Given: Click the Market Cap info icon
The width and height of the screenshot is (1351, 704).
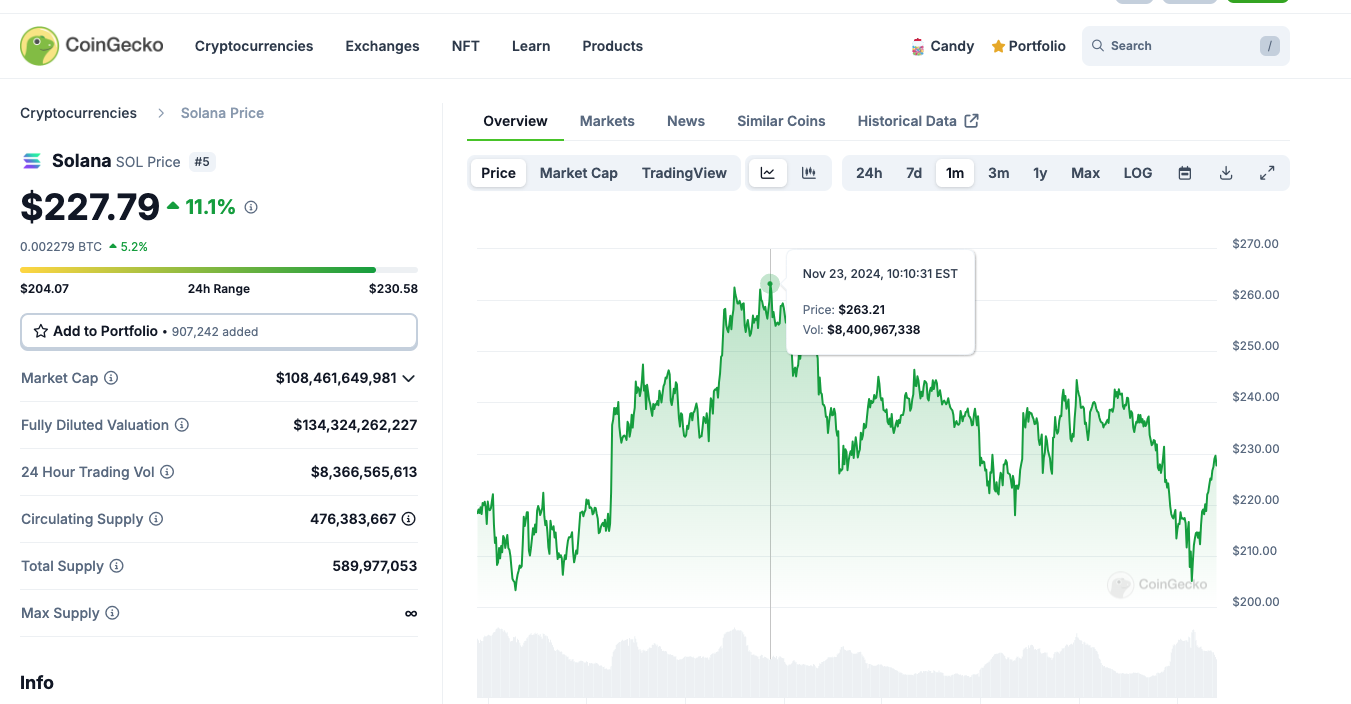Looking at the screenshot, I should pos(111,378).
